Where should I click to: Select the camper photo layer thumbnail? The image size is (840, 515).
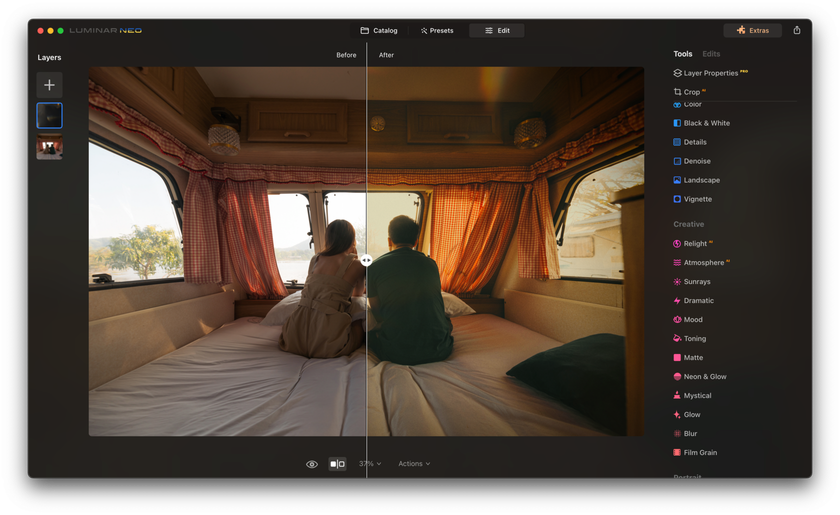(x=49, y=147)
